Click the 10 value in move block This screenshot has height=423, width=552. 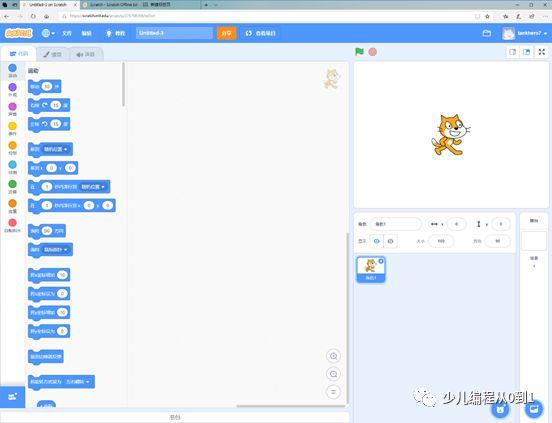[47, 87]
